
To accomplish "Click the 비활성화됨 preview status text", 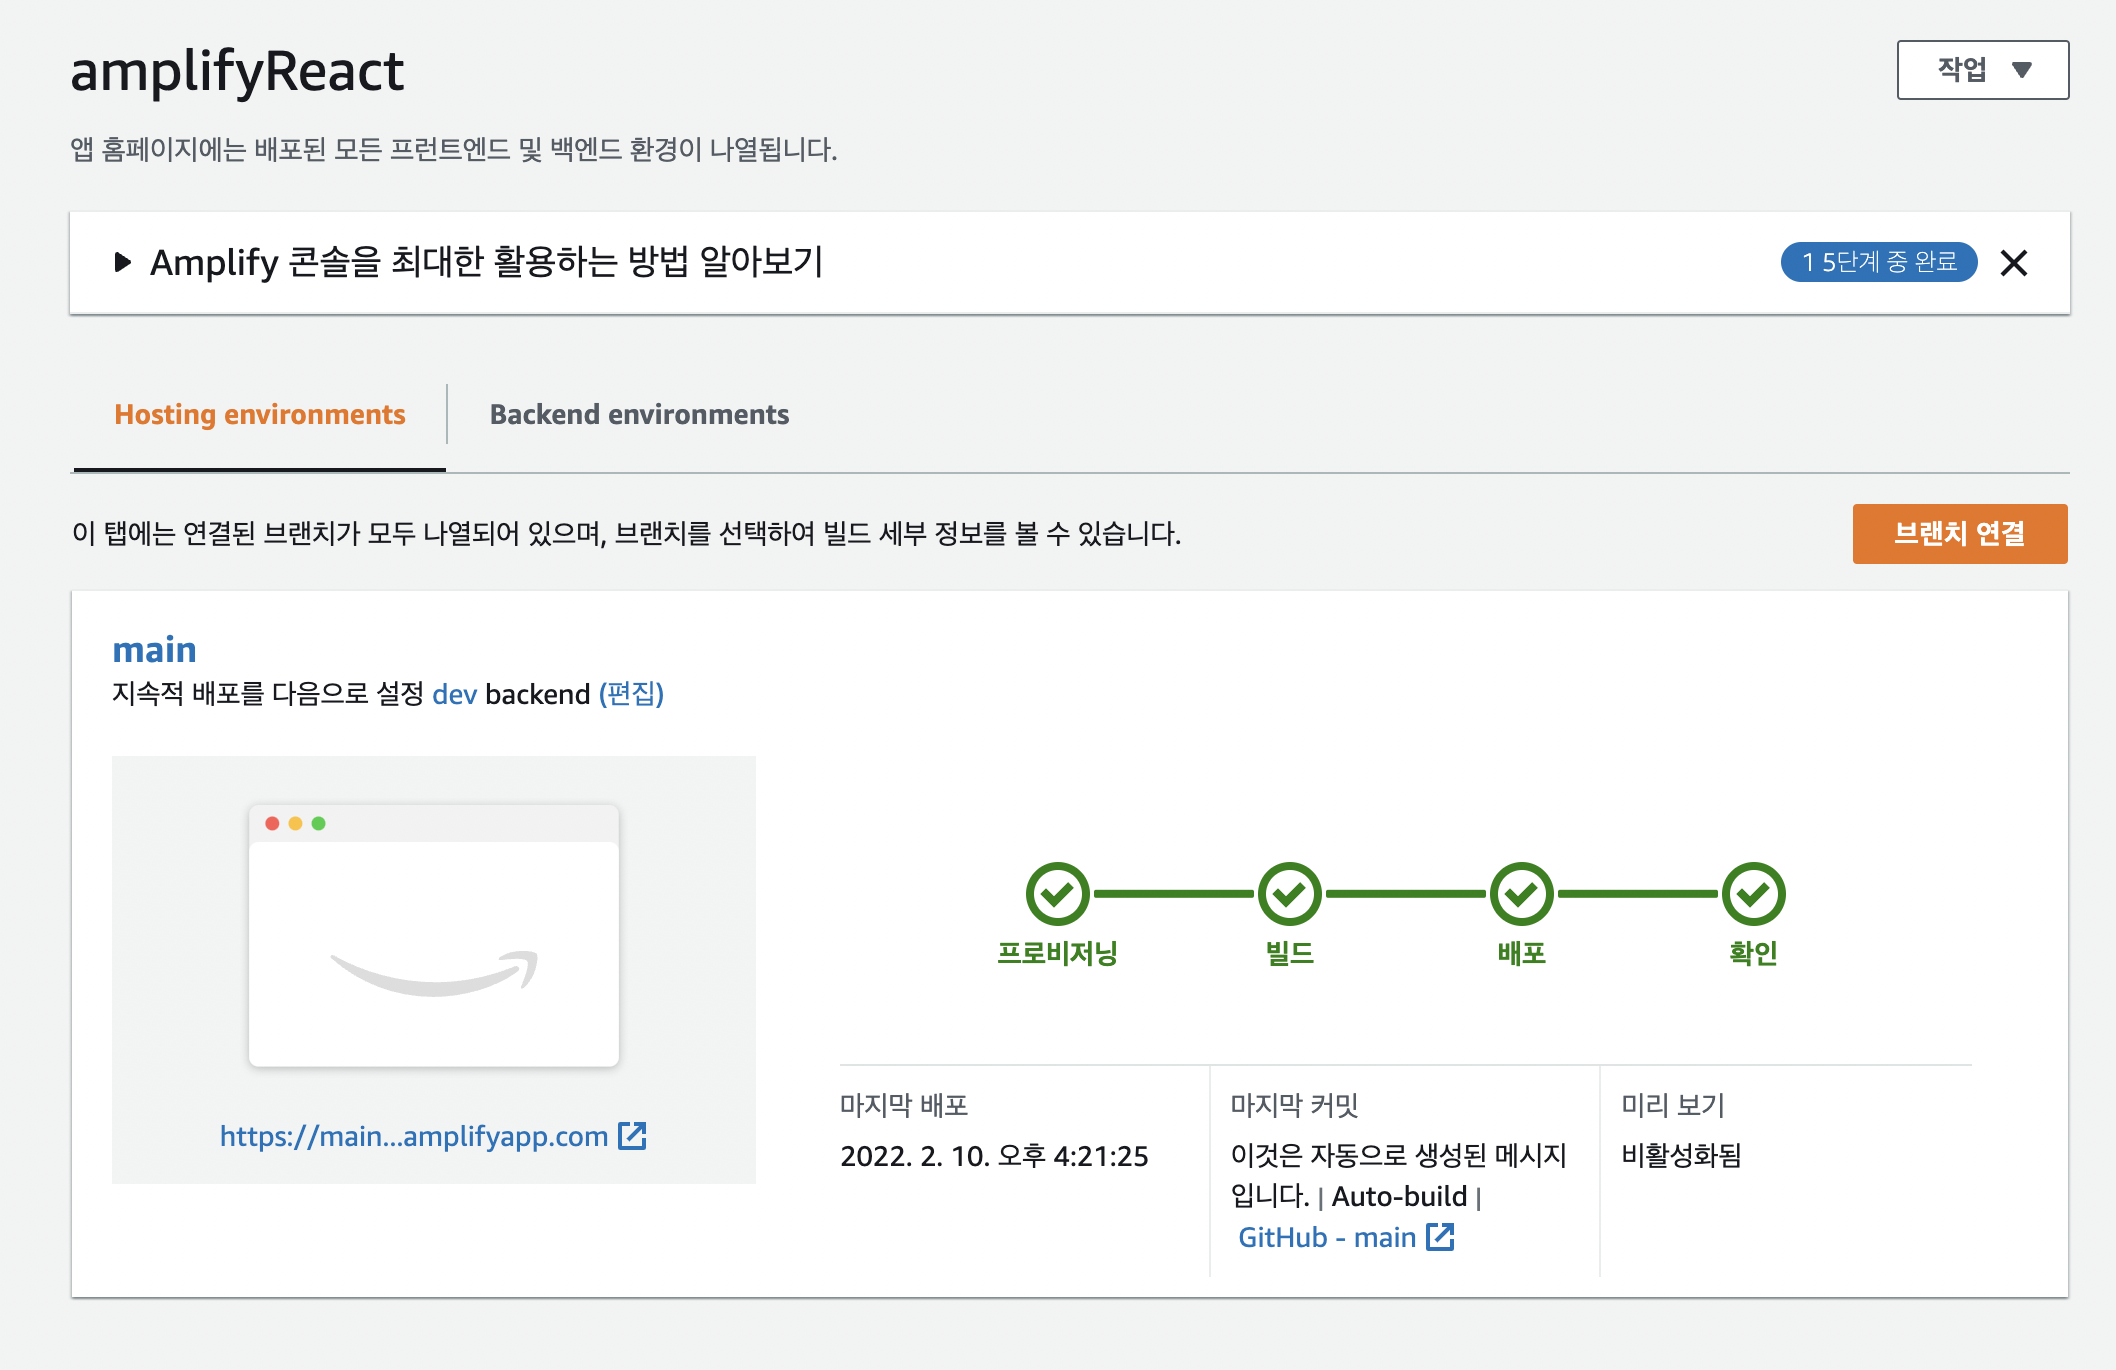I will click(1681, 1156).
